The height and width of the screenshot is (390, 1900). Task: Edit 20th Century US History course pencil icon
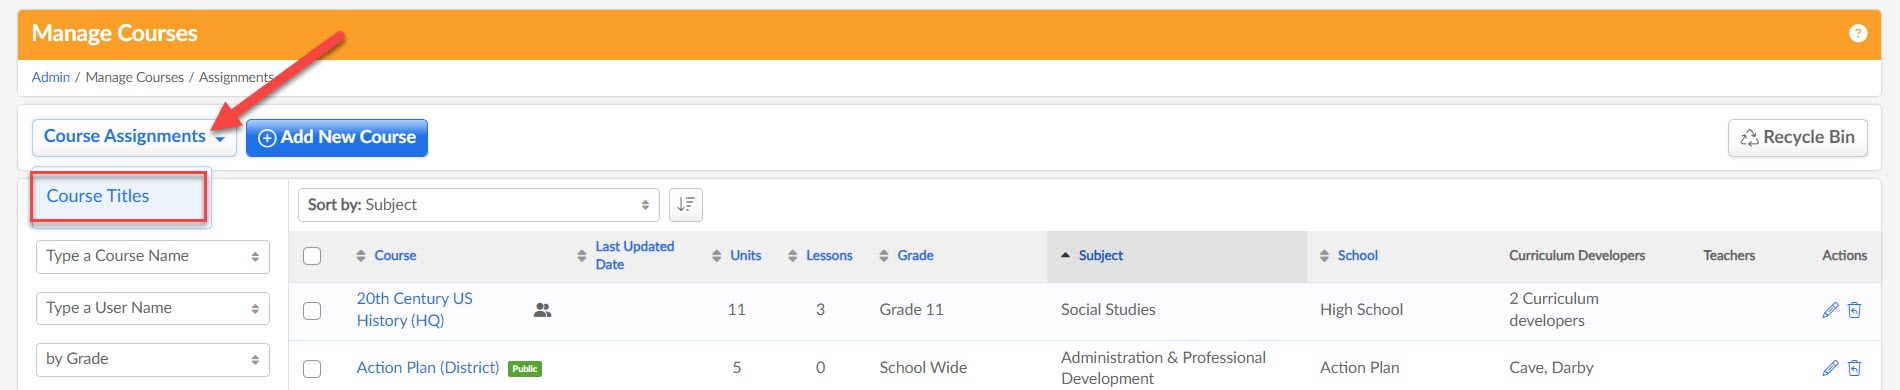click(x=1830, y=310)
